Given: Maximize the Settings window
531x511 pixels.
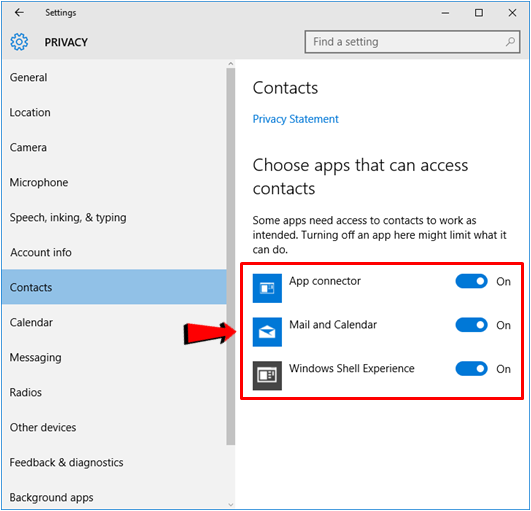Looking at the screenshot, I should coord(479,13).
